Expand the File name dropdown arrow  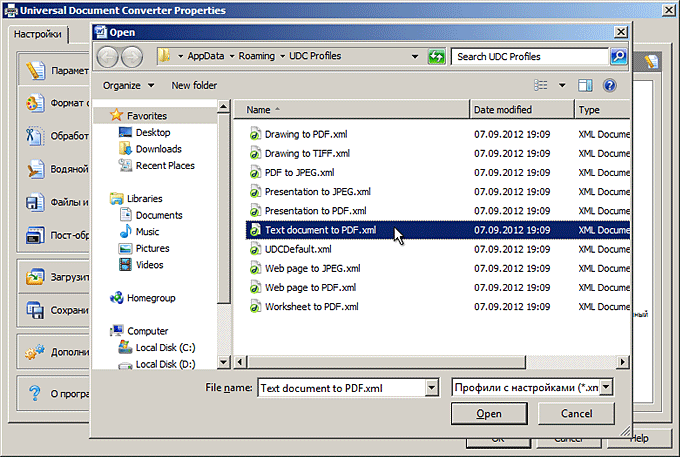[x=432, y=388]
